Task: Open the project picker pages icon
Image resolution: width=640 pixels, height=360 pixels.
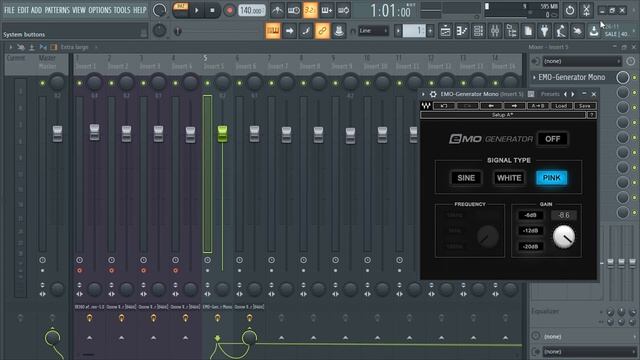Action: [528, 31]
